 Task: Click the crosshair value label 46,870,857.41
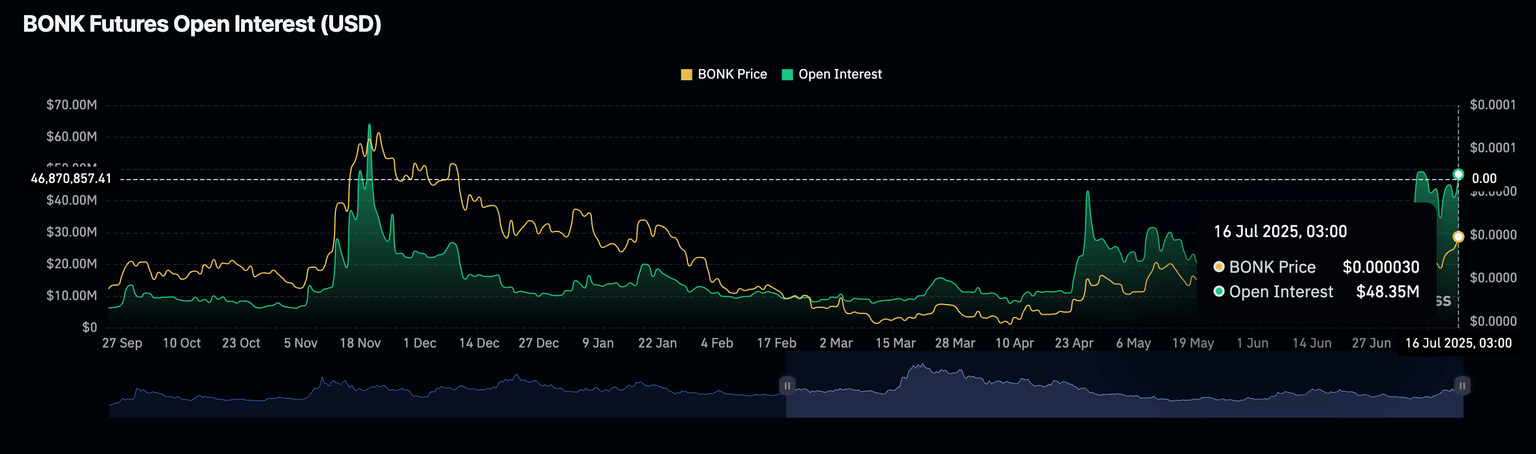point(71,179)
